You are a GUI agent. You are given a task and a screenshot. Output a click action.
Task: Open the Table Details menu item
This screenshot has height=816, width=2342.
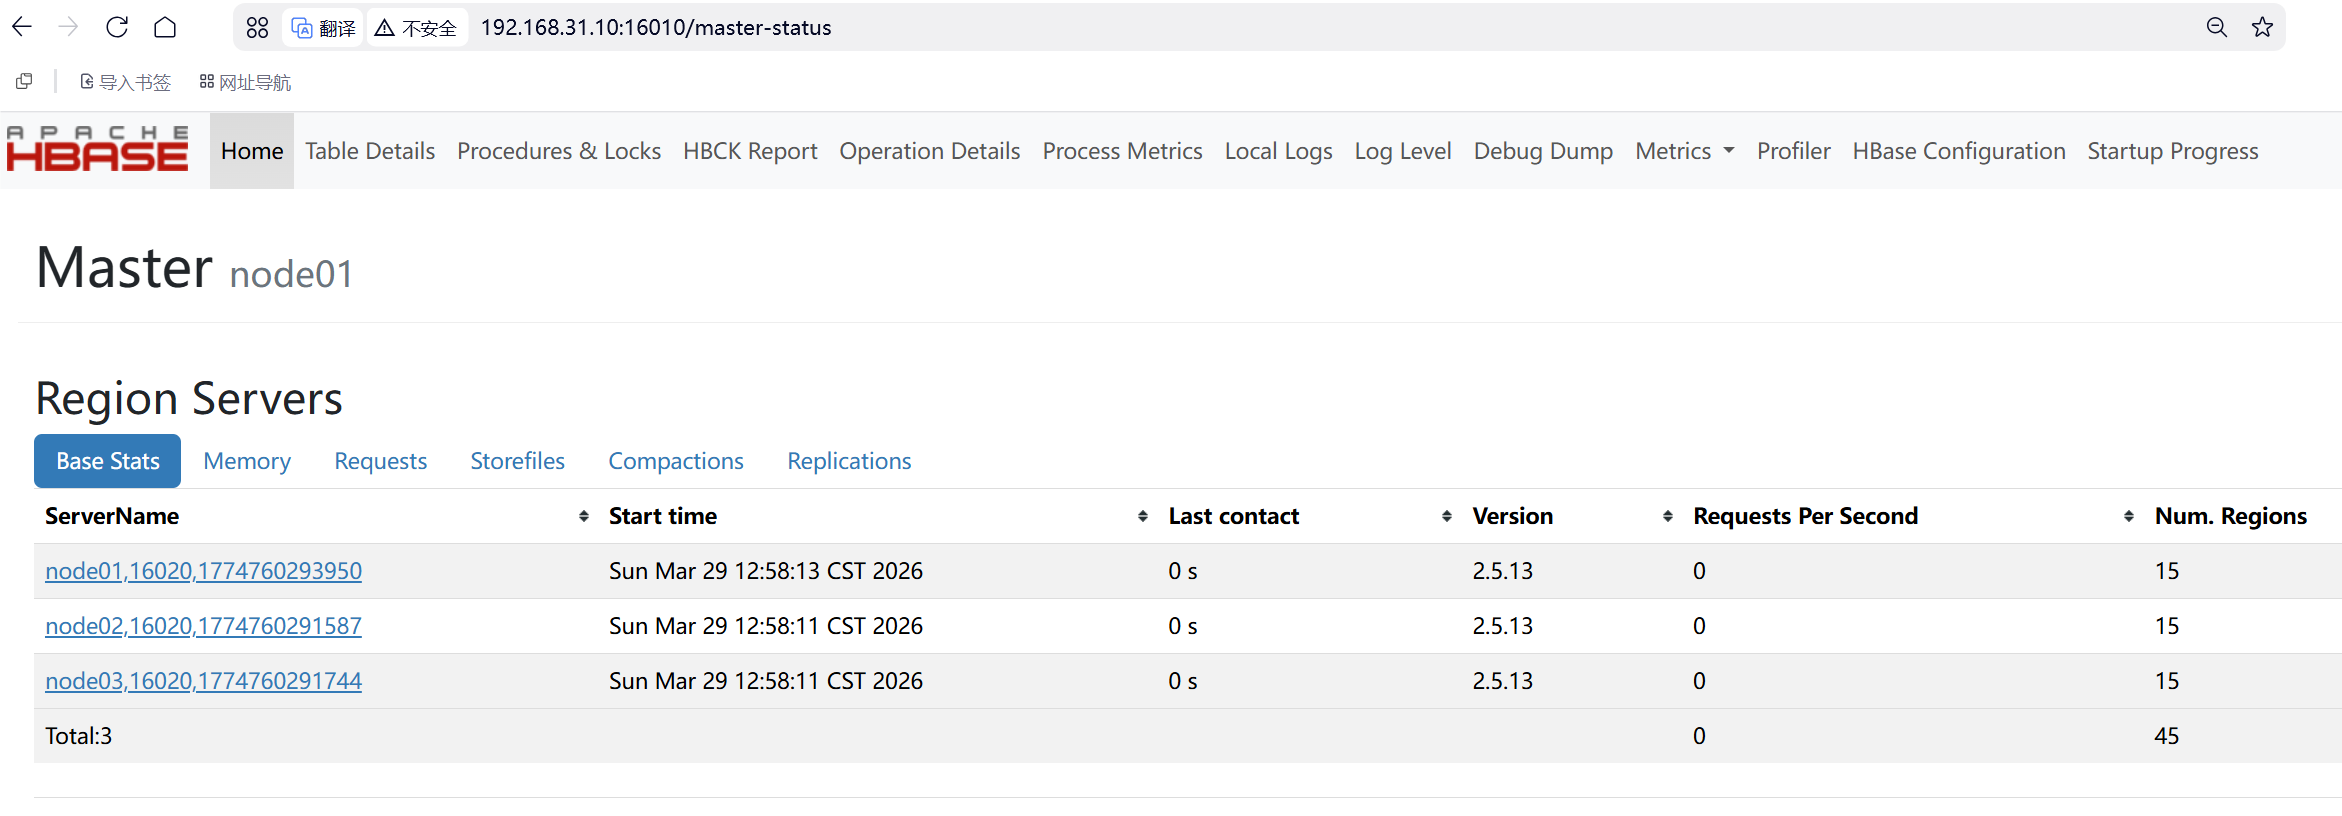click(370, 151)
